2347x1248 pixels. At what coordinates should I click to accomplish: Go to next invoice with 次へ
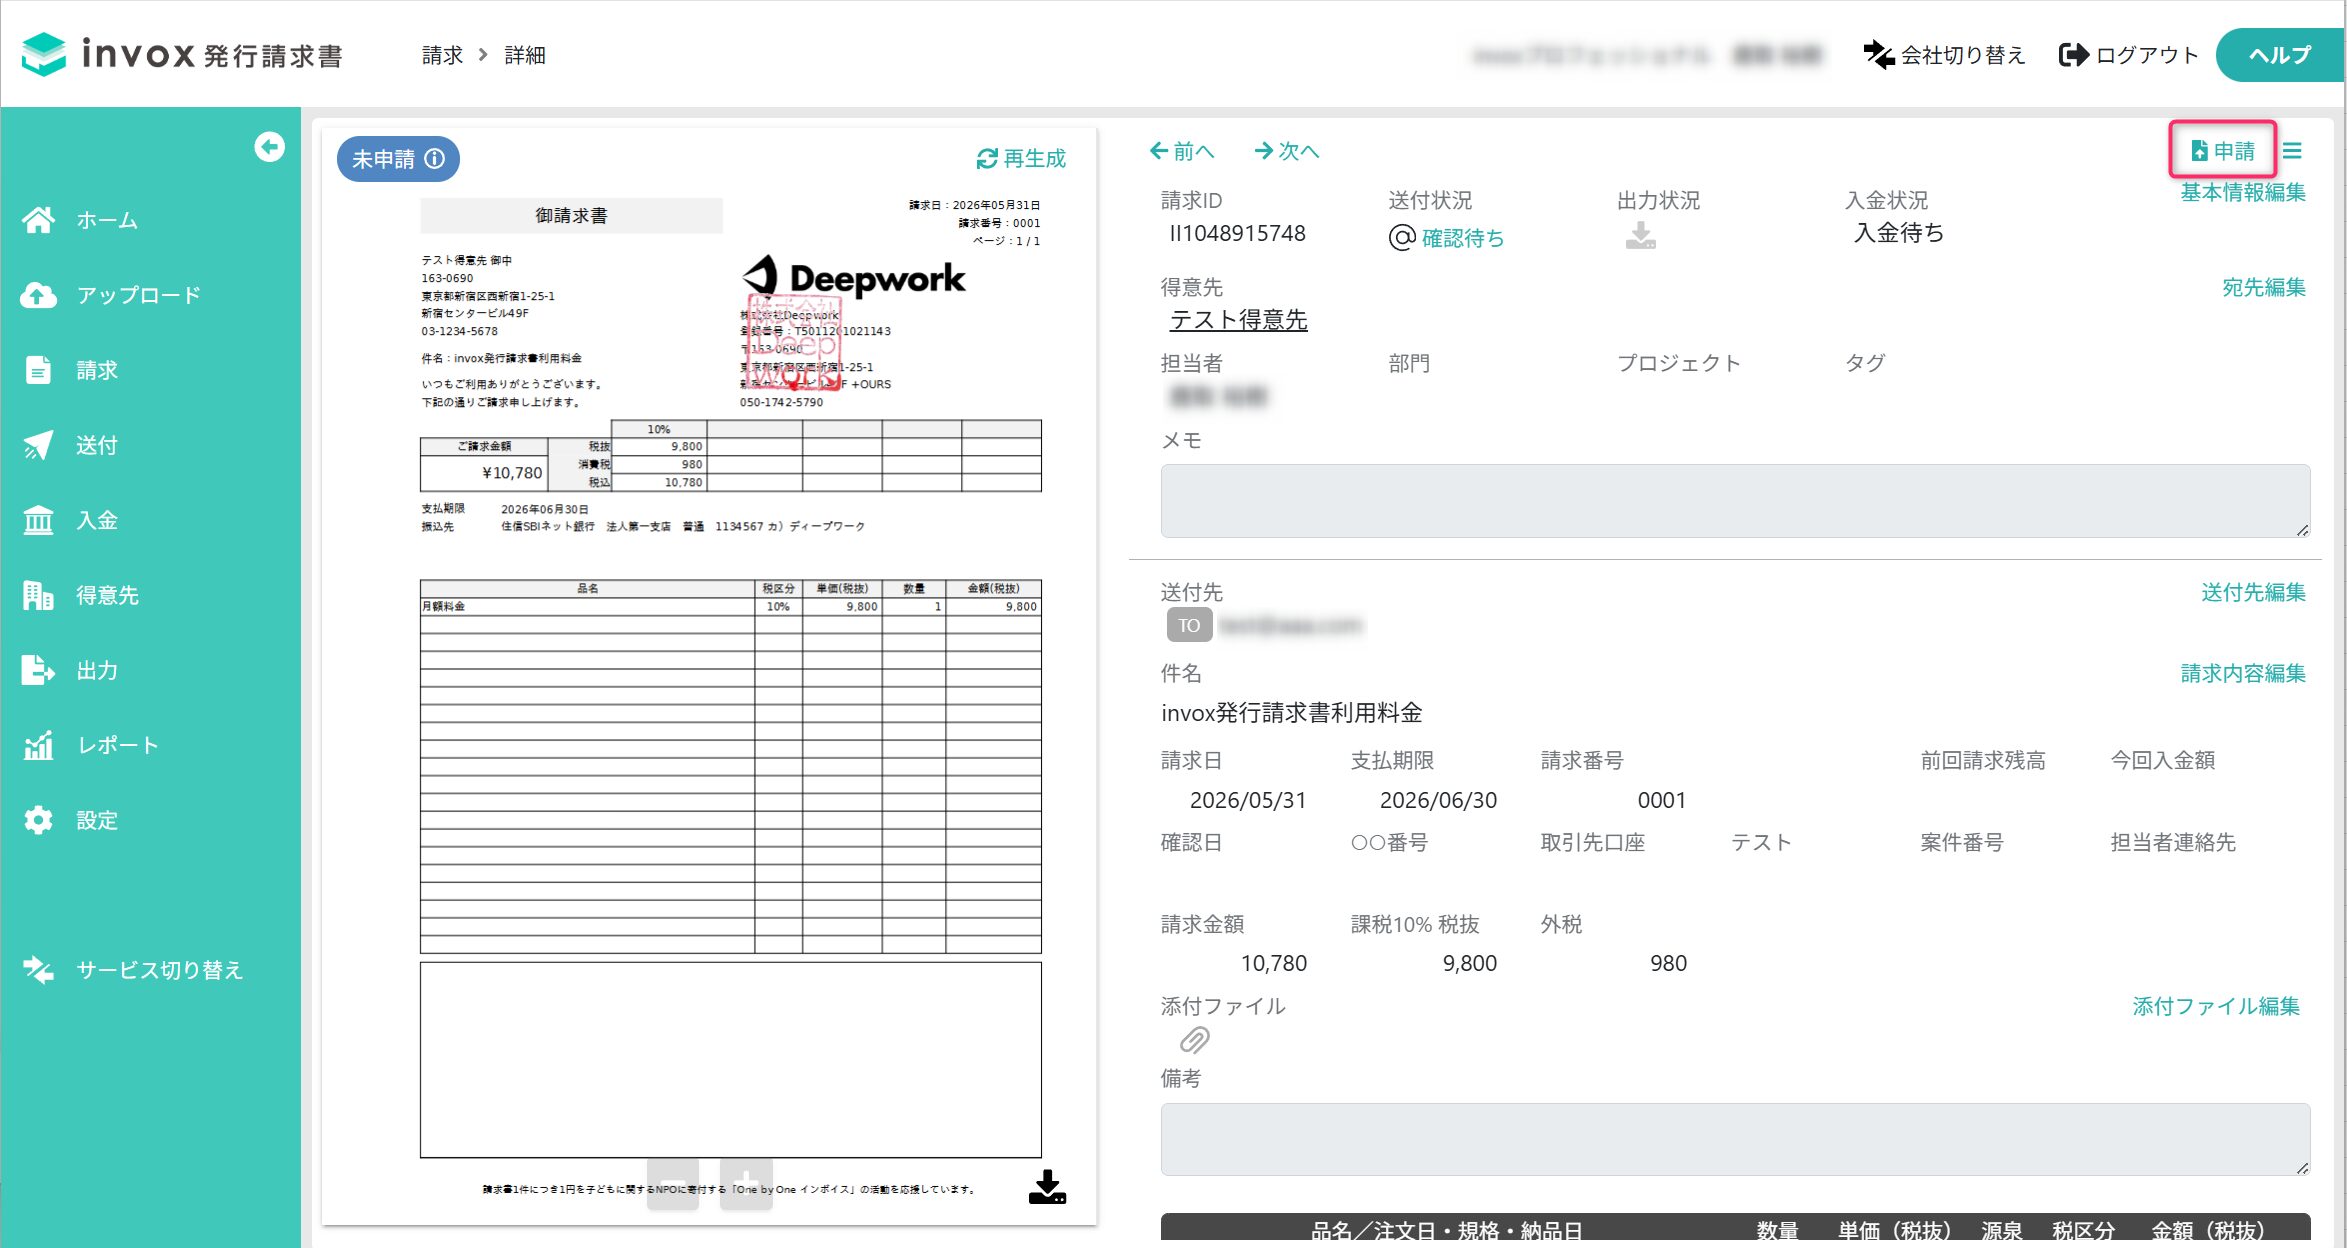tap(1287, 151)
